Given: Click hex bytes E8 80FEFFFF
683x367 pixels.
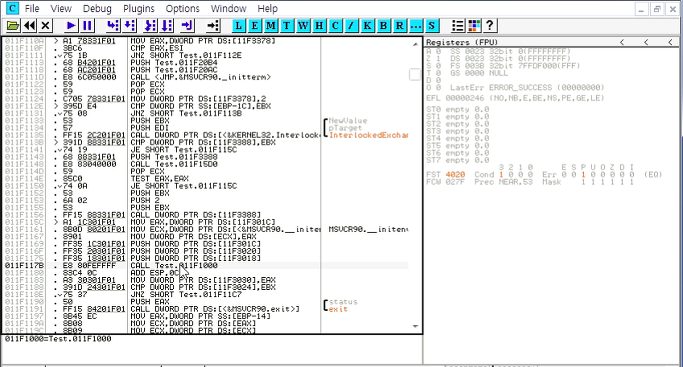Looking at the screenshot, I should pyautogui.click(x=89, y=266).
